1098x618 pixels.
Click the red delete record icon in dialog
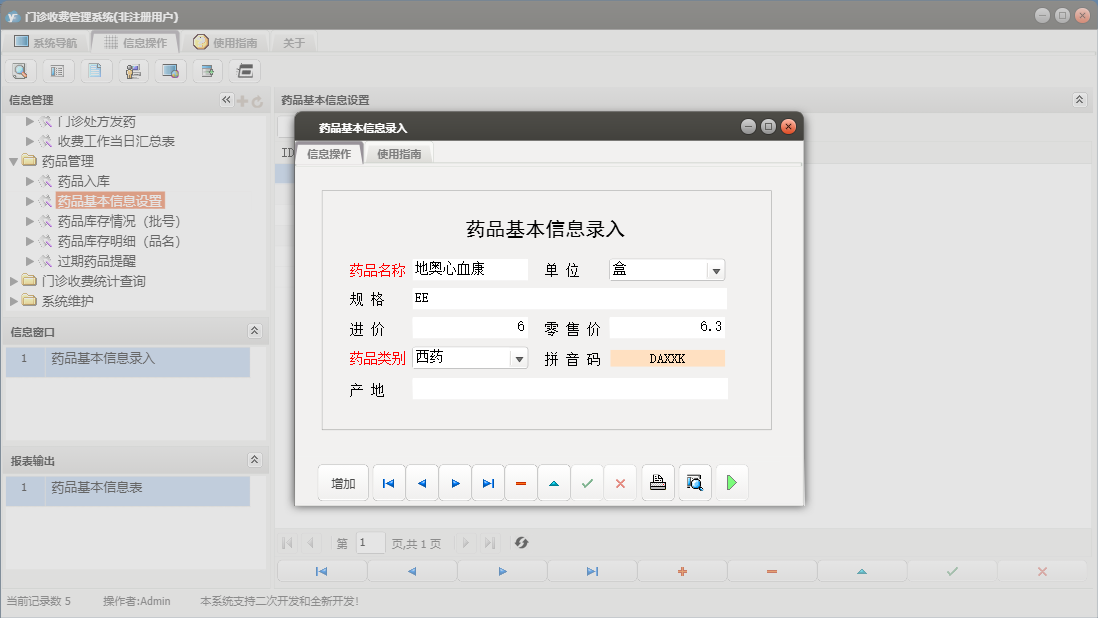tap(520, 482)
